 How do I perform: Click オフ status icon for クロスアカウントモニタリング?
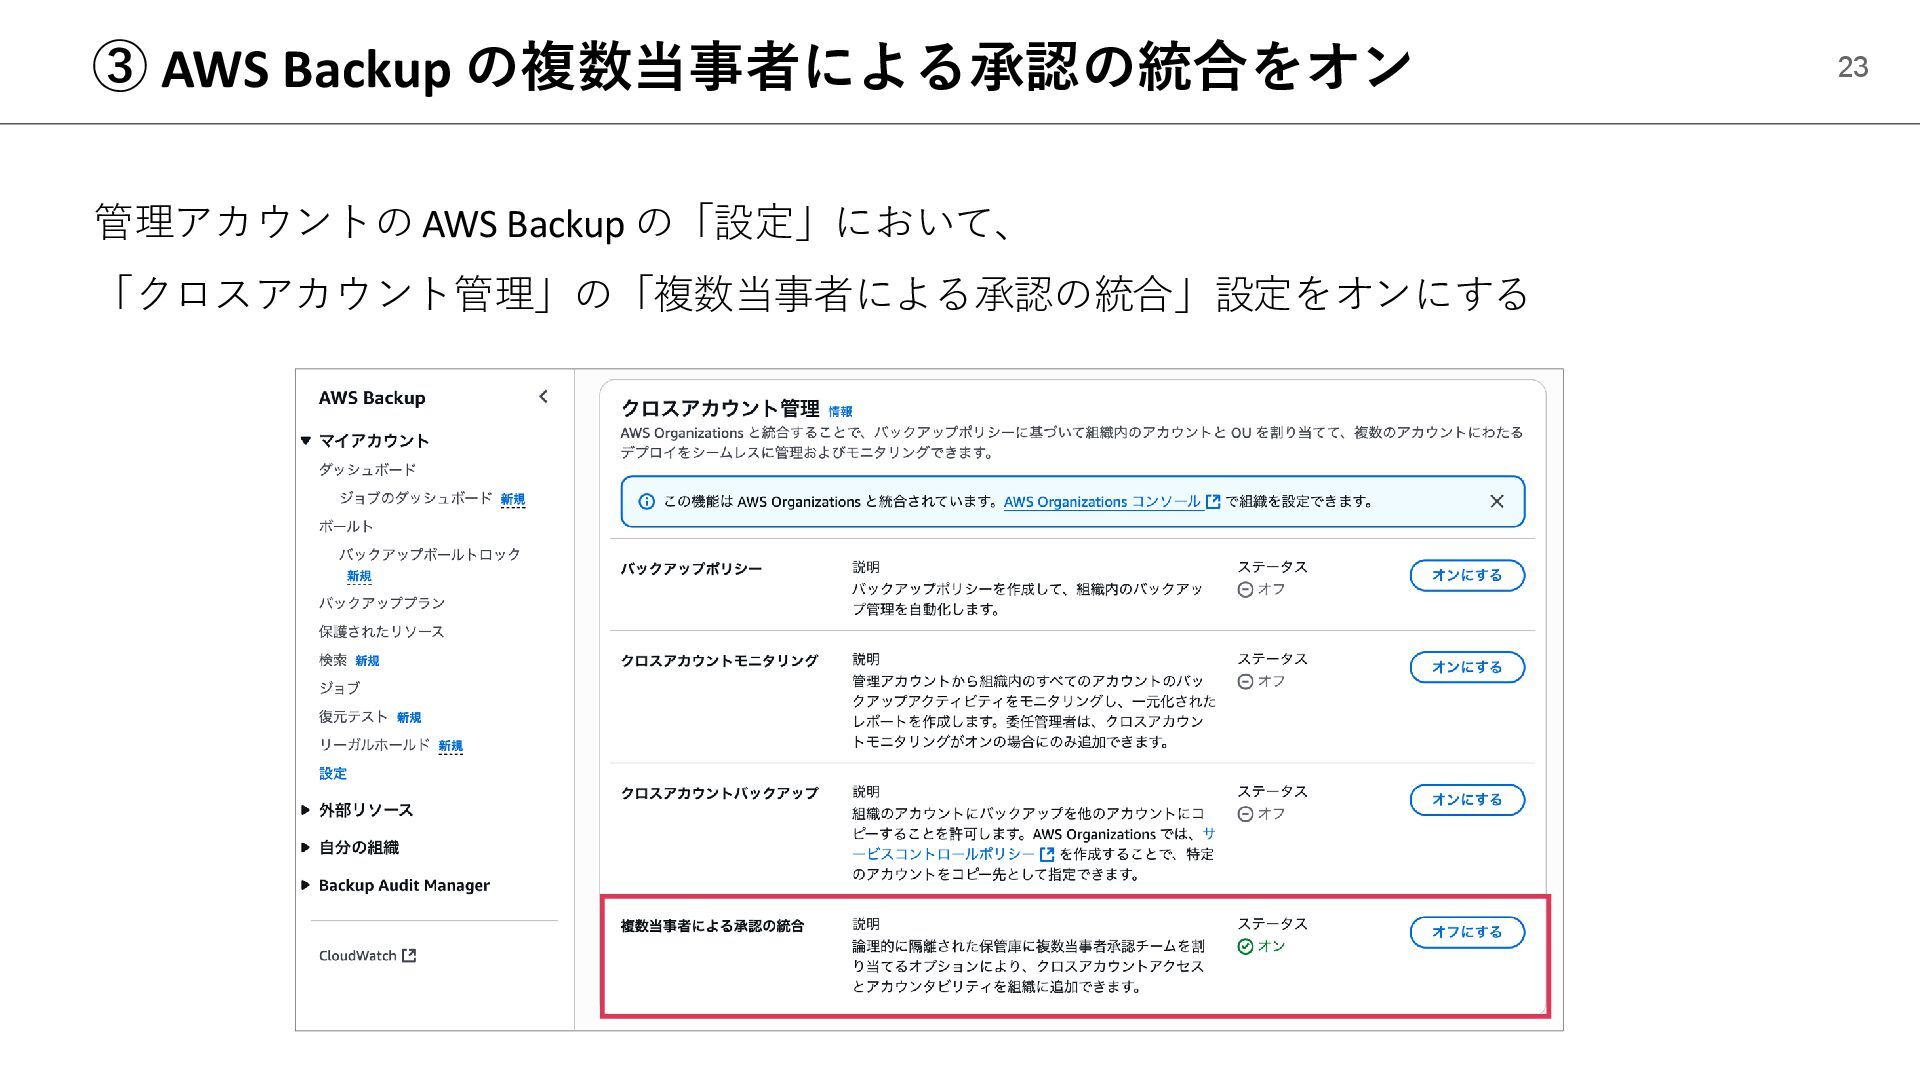[1245, 681]
